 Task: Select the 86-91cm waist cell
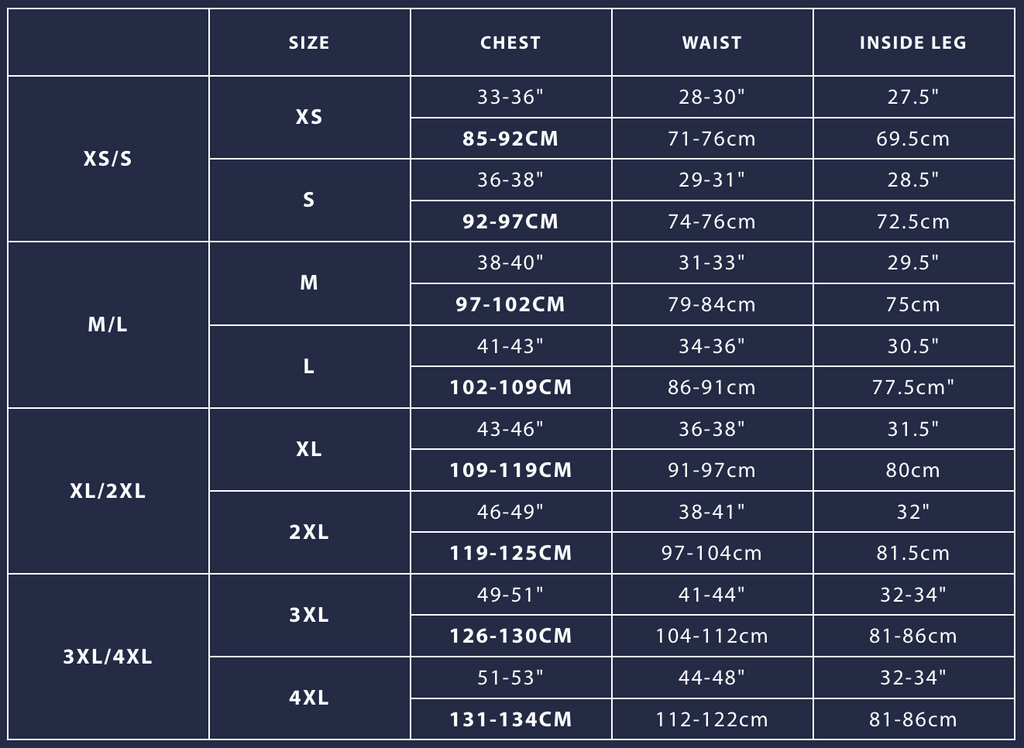coord(712,387)
